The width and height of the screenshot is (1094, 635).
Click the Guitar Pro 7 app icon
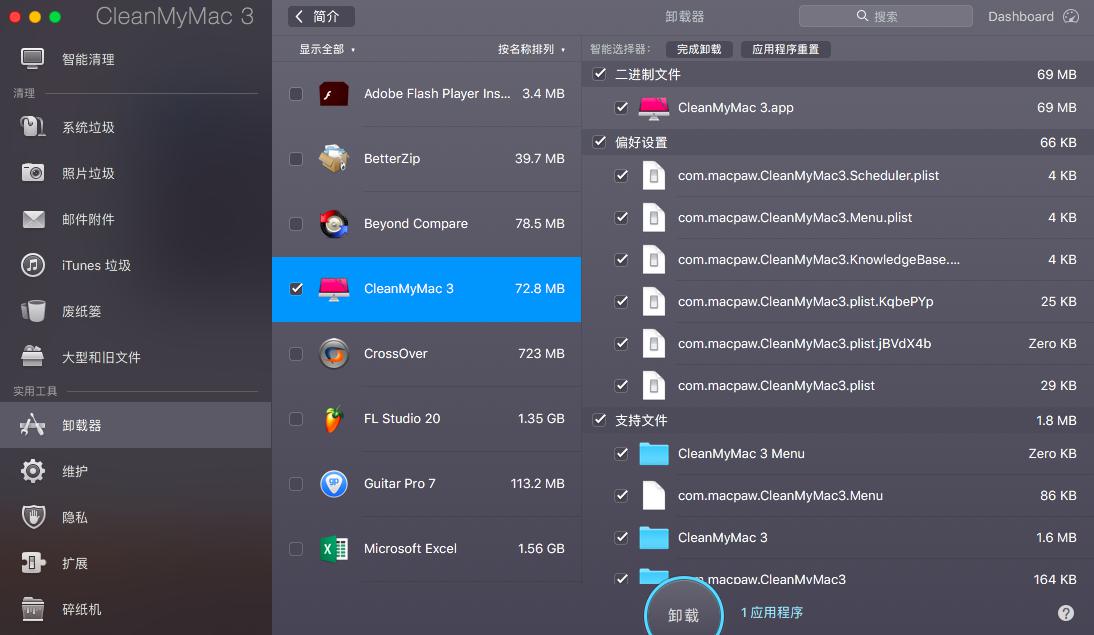[x=334, y=484]
